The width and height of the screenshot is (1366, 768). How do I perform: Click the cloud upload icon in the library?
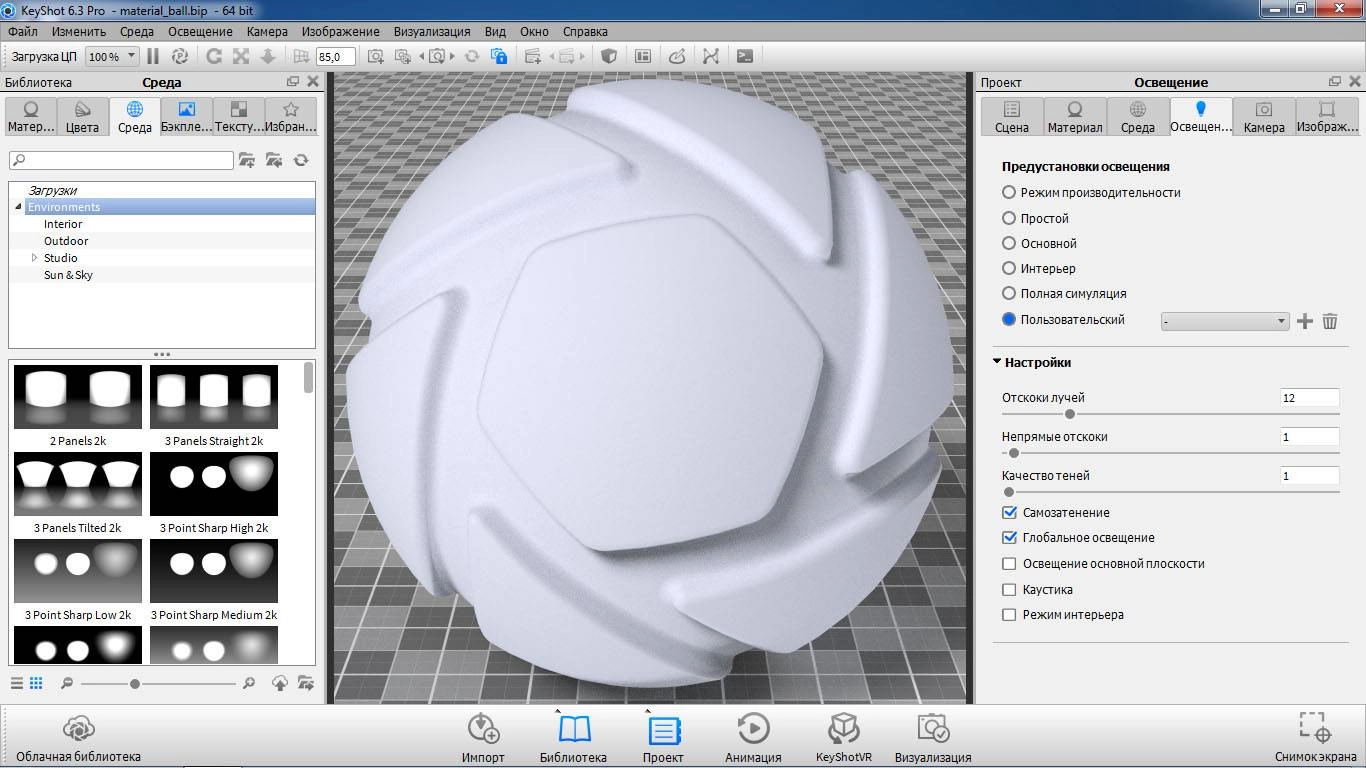[x=280, y=683]
